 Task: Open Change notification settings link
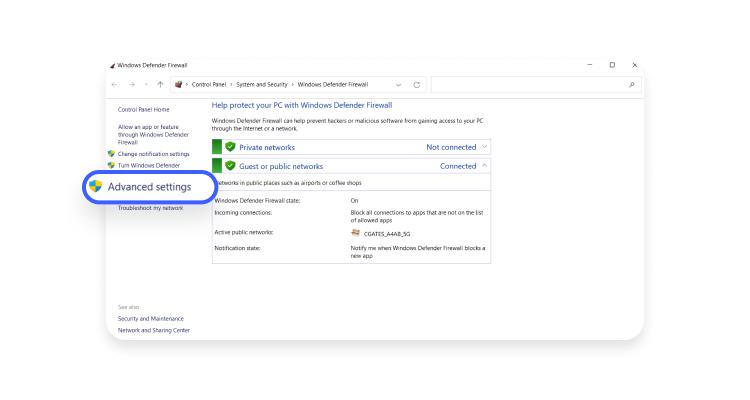point(154,154)
